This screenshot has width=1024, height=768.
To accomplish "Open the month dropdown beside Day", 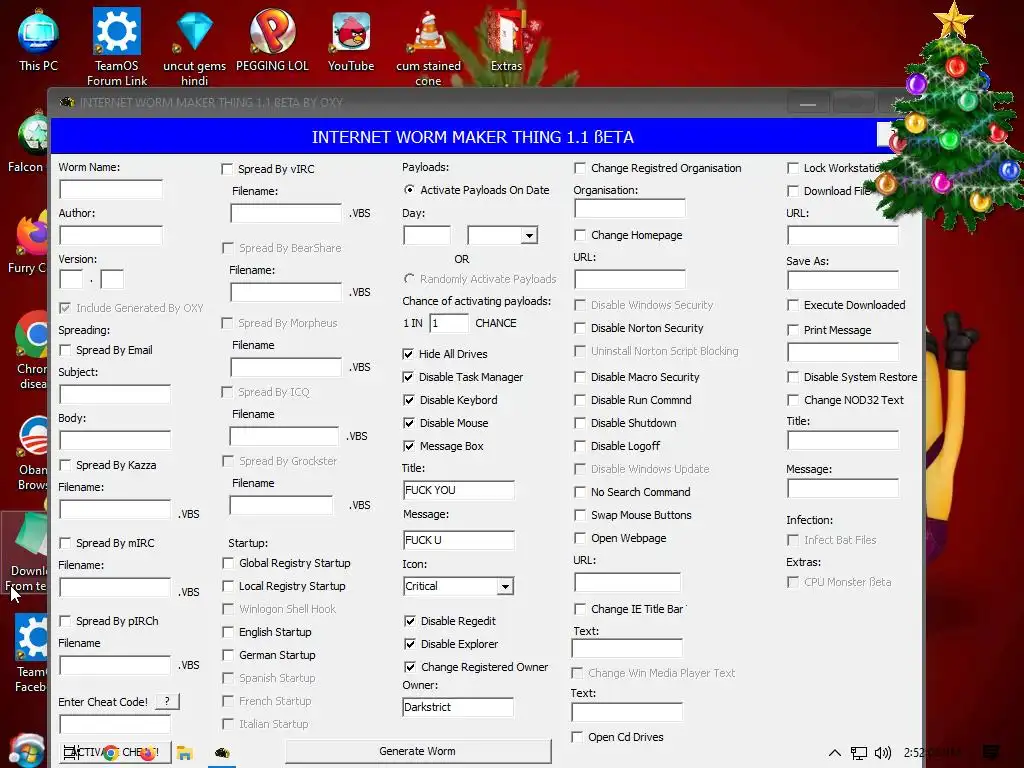I will point(529,235).
